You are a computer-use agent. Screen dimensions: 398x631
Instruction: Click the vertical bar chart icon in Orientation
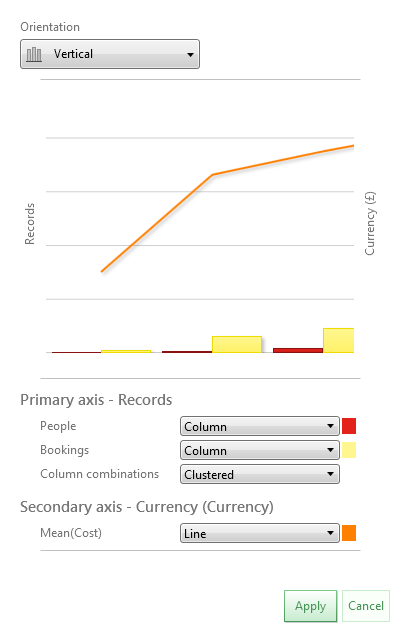click(34, 54)
